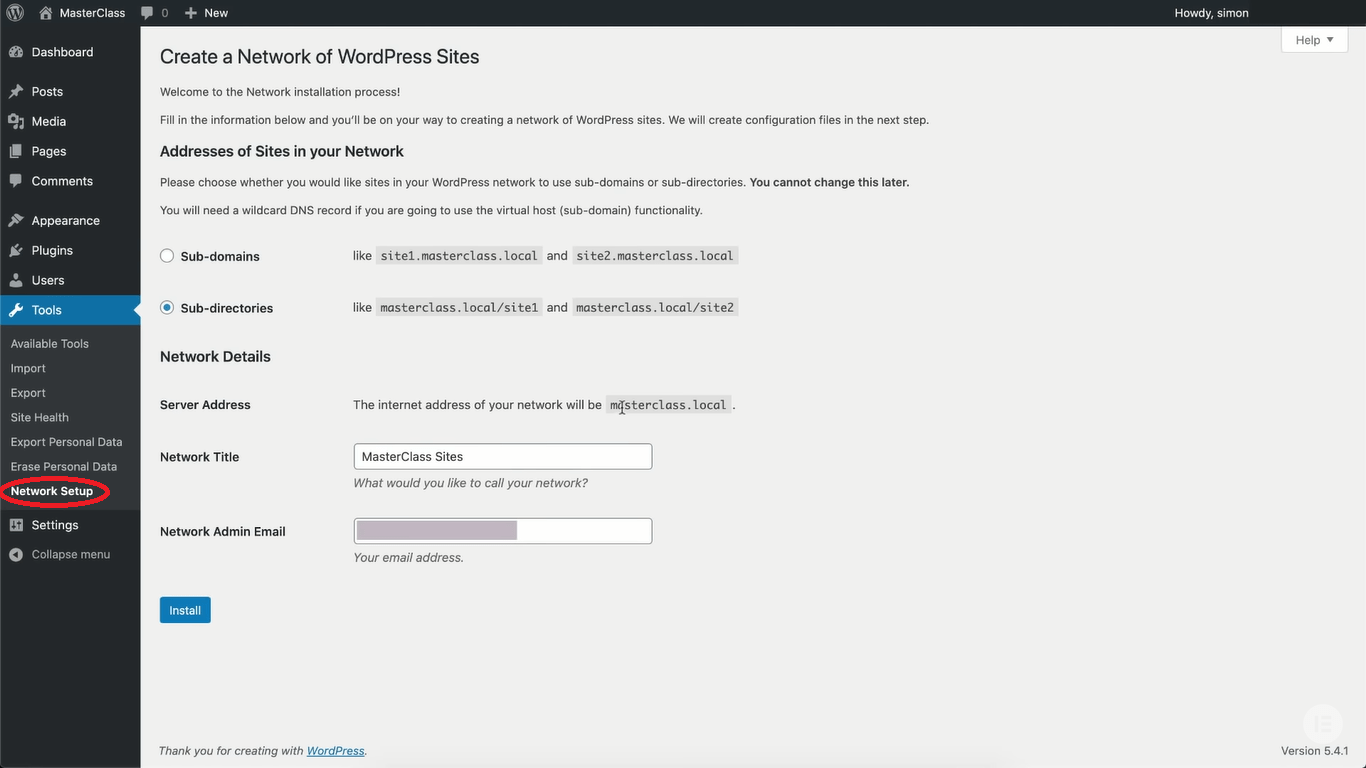Click the site1.masterclass.local example code
This screenshot has height=768, width=1366.
tap(459, 256)
